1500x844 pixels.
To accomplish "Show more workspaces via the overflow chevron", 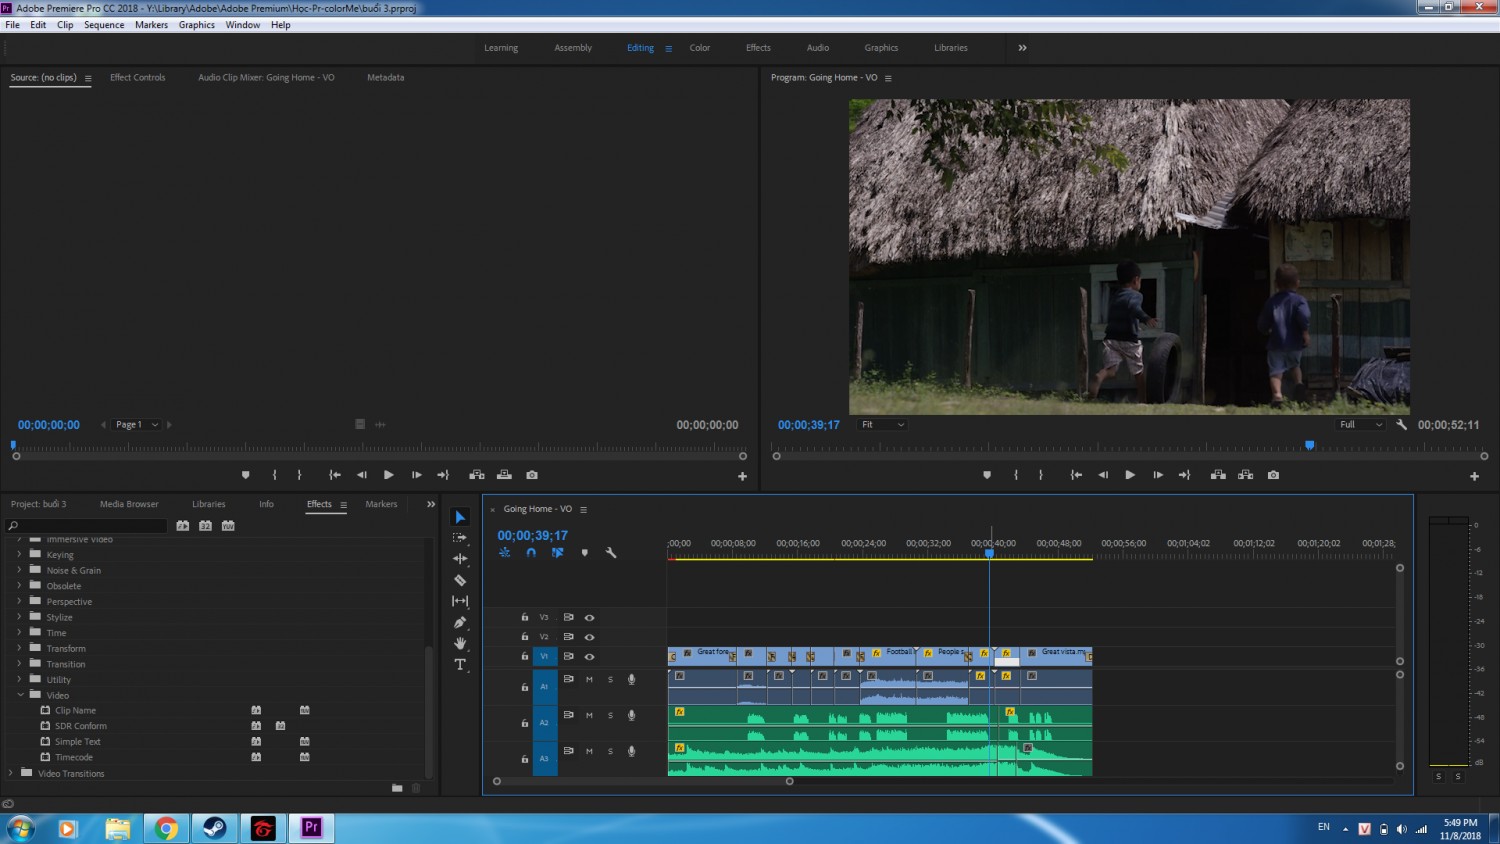I will (x=1022, y=48).
